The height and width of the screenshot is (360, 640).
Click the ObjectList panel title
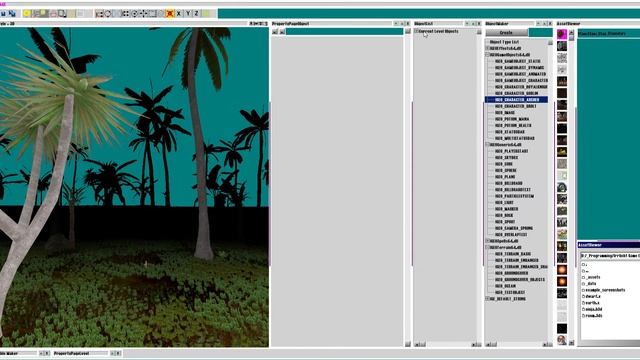[x=423, y=24]
